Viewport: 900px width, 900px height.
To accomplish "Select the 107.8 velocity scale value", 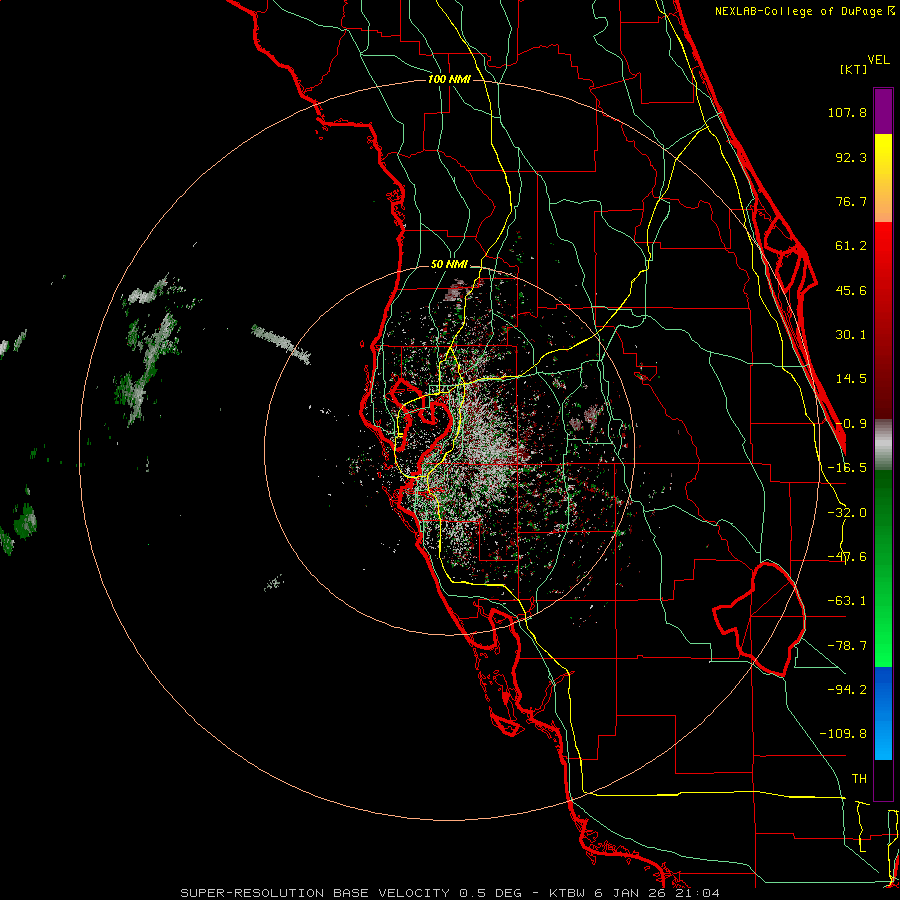I will (847, 112).
